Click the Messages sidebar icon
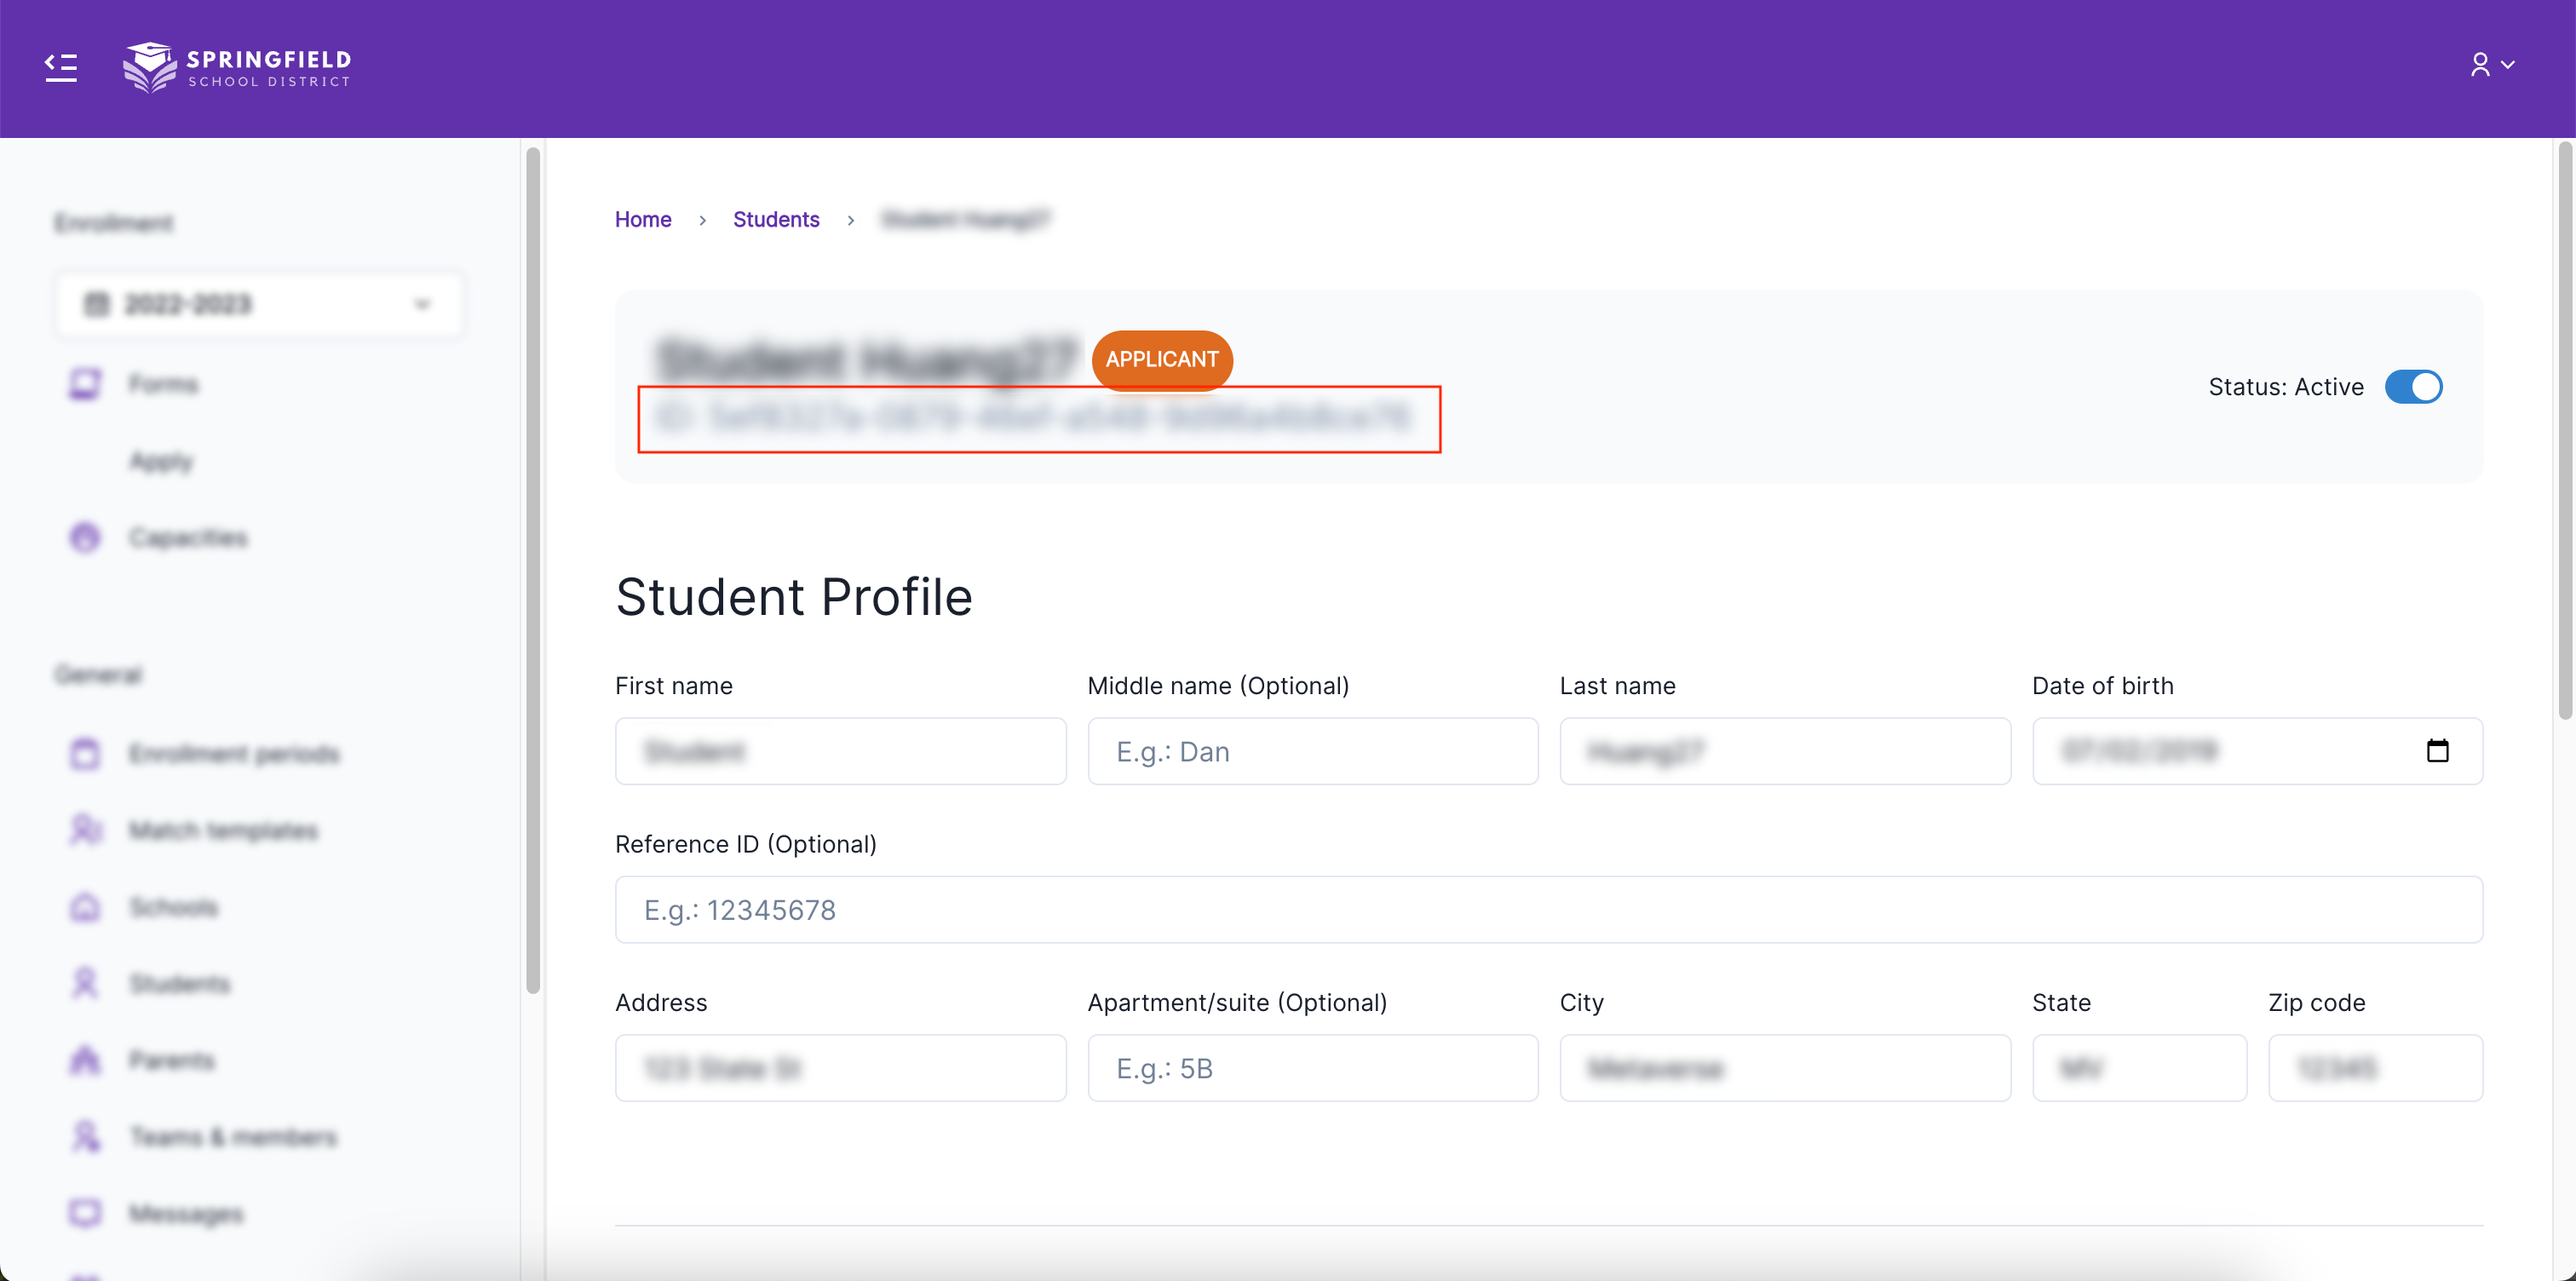This screenshot has width=2576, height=1281. tap(85, 1213)
